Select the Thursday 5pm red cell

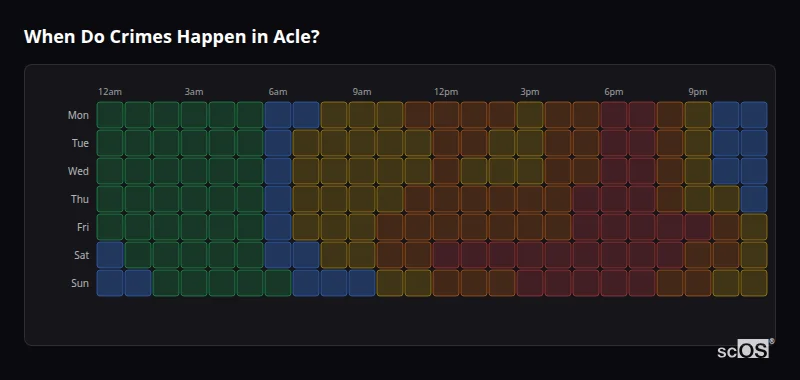pyautogui.click(x=586, y=199)
